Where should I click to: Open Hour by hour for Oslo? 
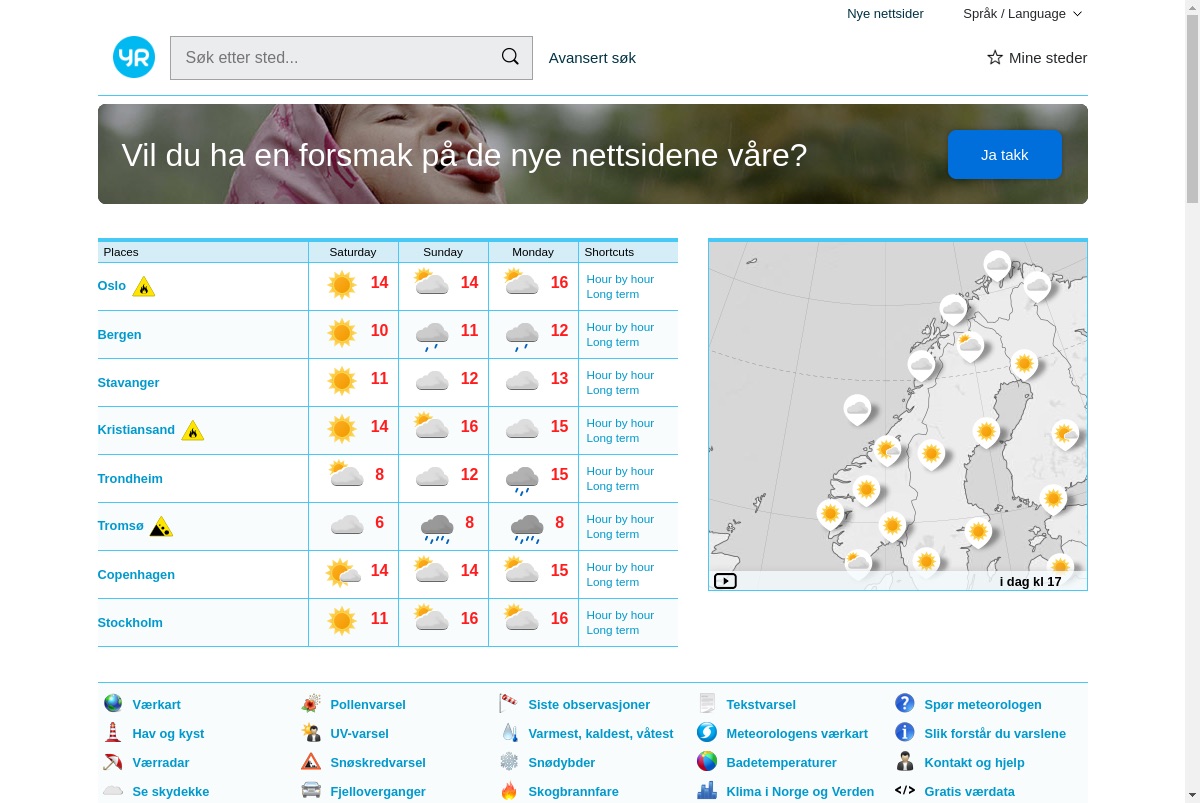(x=620, y=279)
